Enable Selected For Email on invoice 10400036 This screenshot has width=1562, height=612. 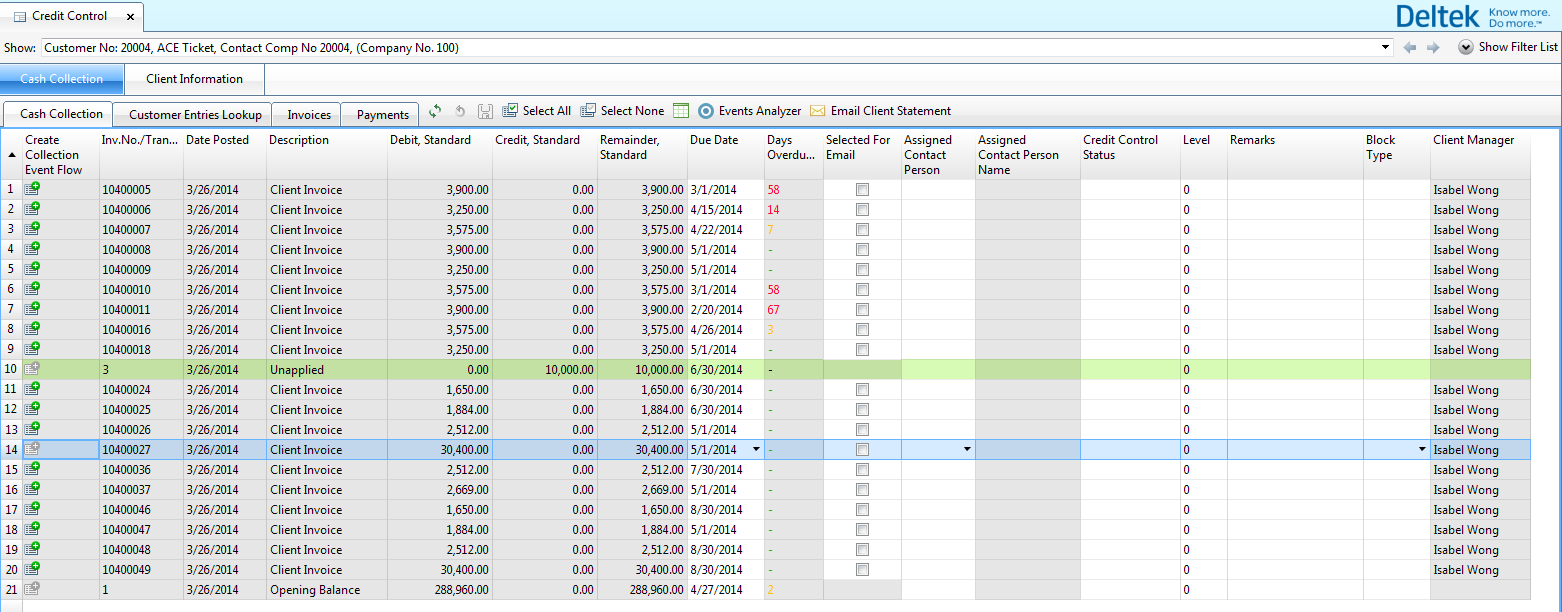pos(862,470)
